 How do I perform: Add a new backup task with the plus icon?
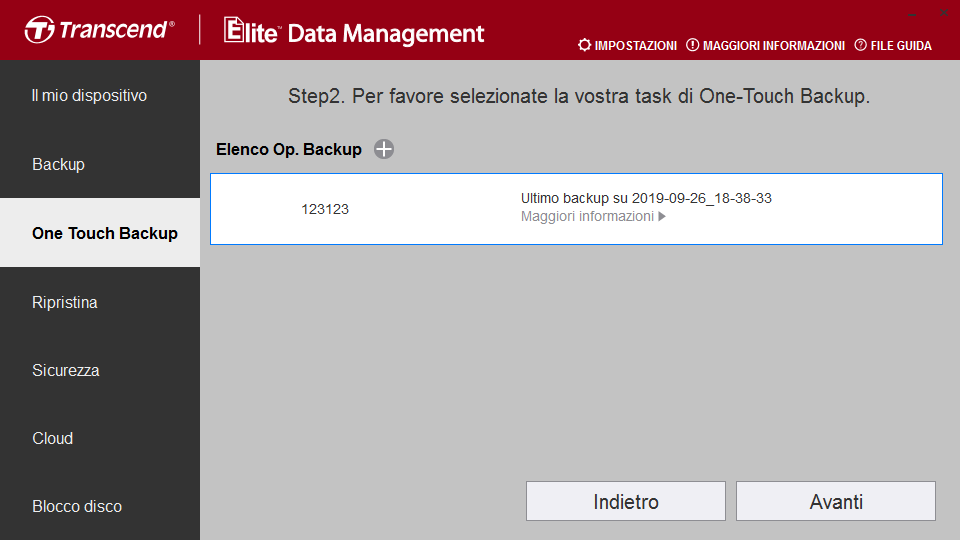384,149
